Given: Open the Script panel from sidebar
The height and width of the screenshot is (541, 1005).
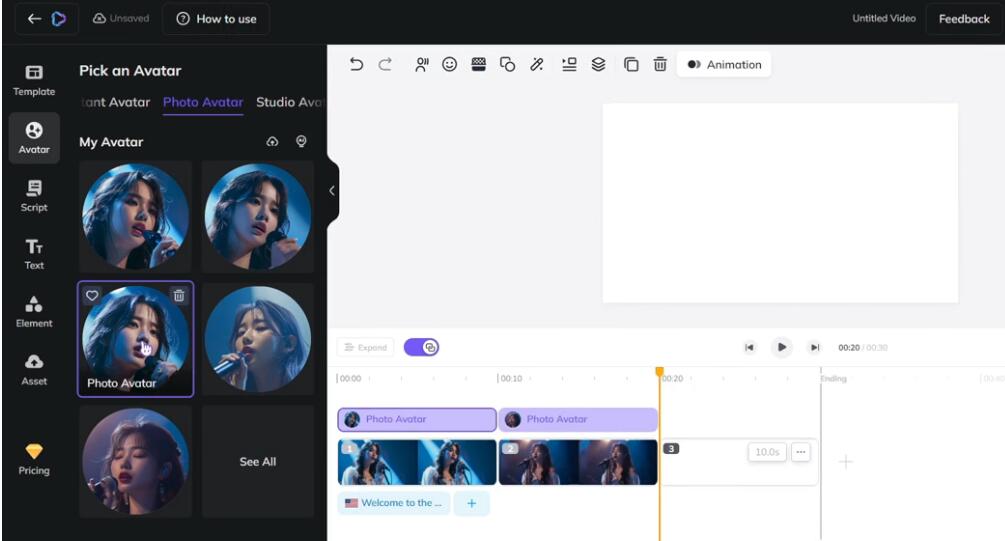Looking at the screenshot, I should click(34, 195).
